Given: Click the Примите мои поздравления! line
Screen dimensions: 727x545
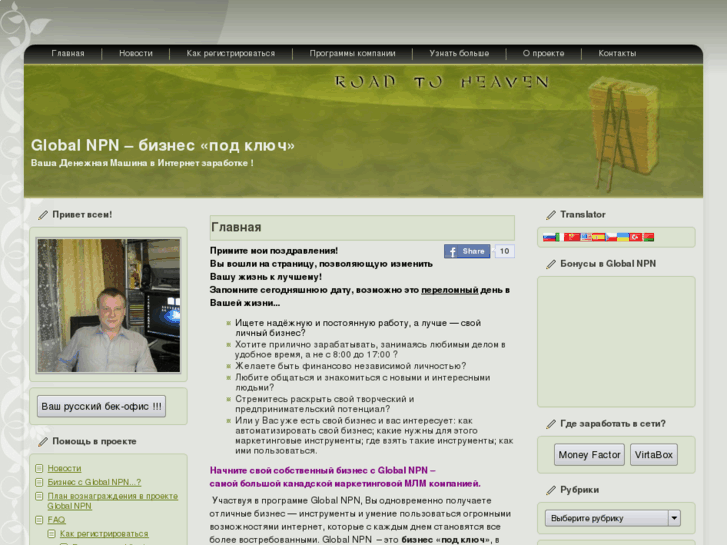Looking at the screenshot, I should click(274, 250).
